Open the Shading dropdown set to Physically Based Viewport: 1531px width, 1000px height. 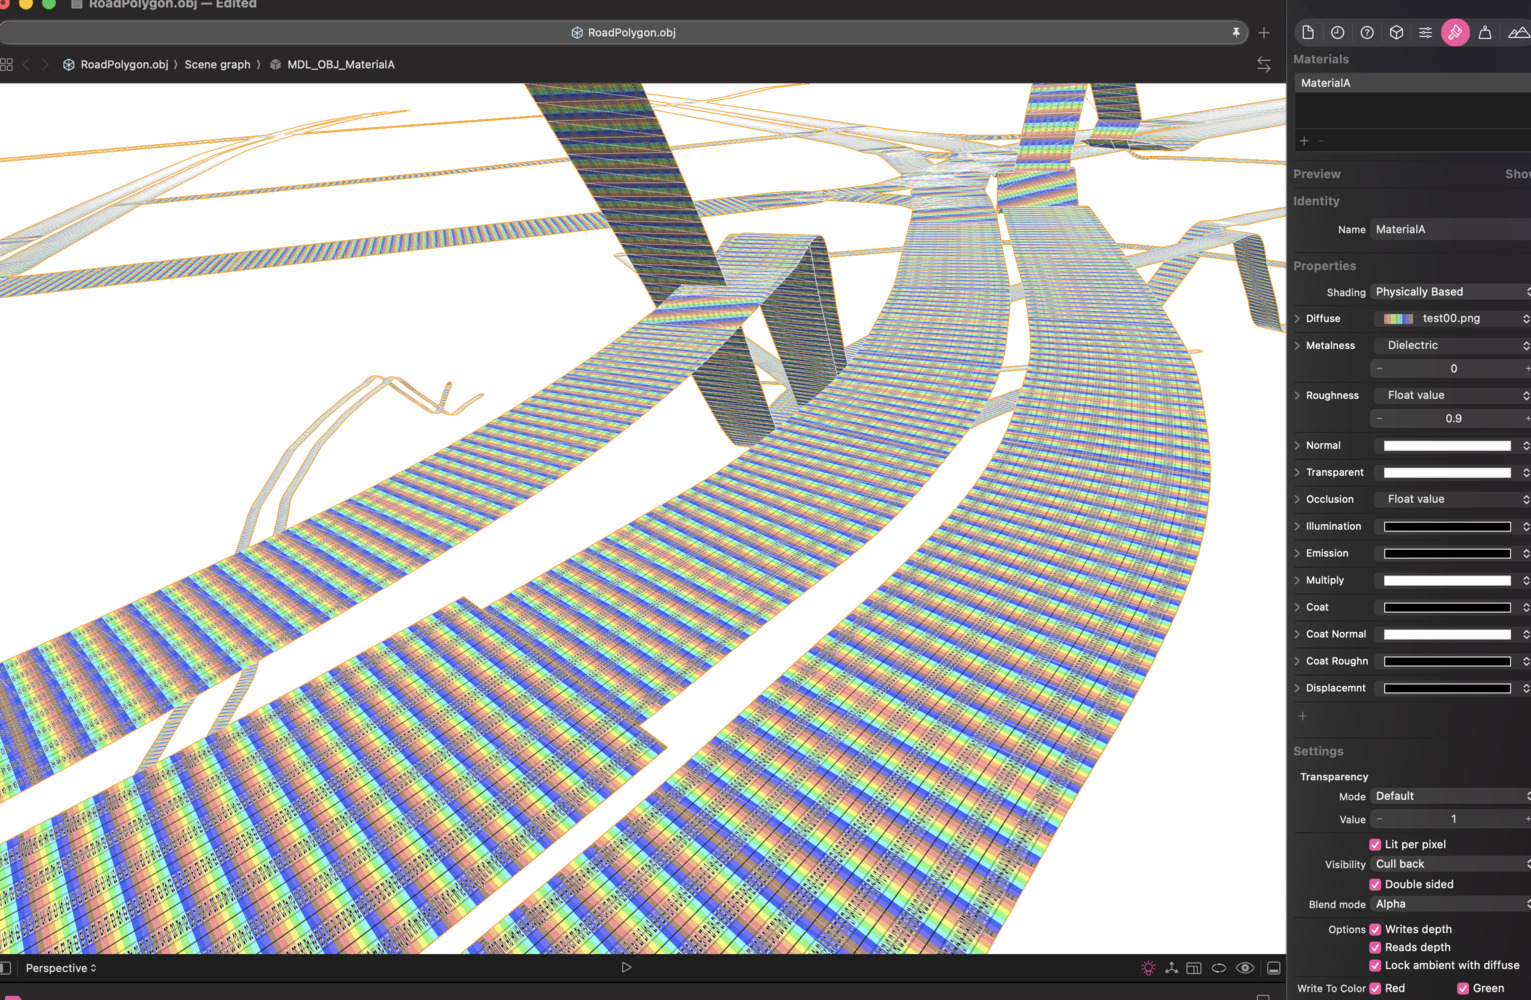tap(1450, 292)
